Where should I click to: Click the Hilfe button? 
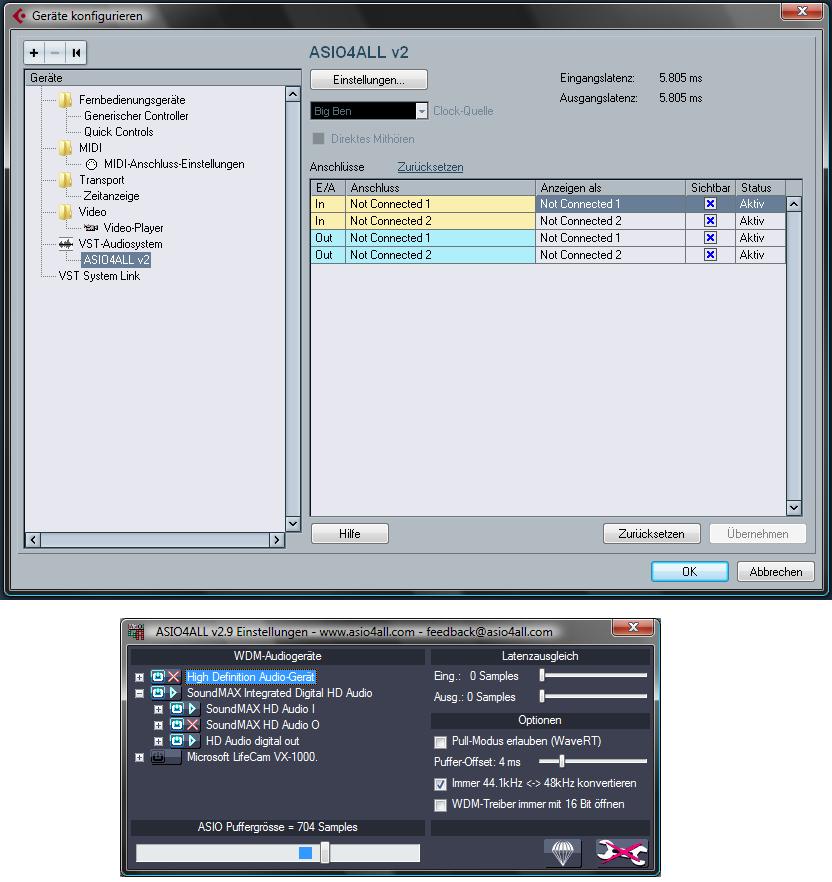click(x=350, y=534)
